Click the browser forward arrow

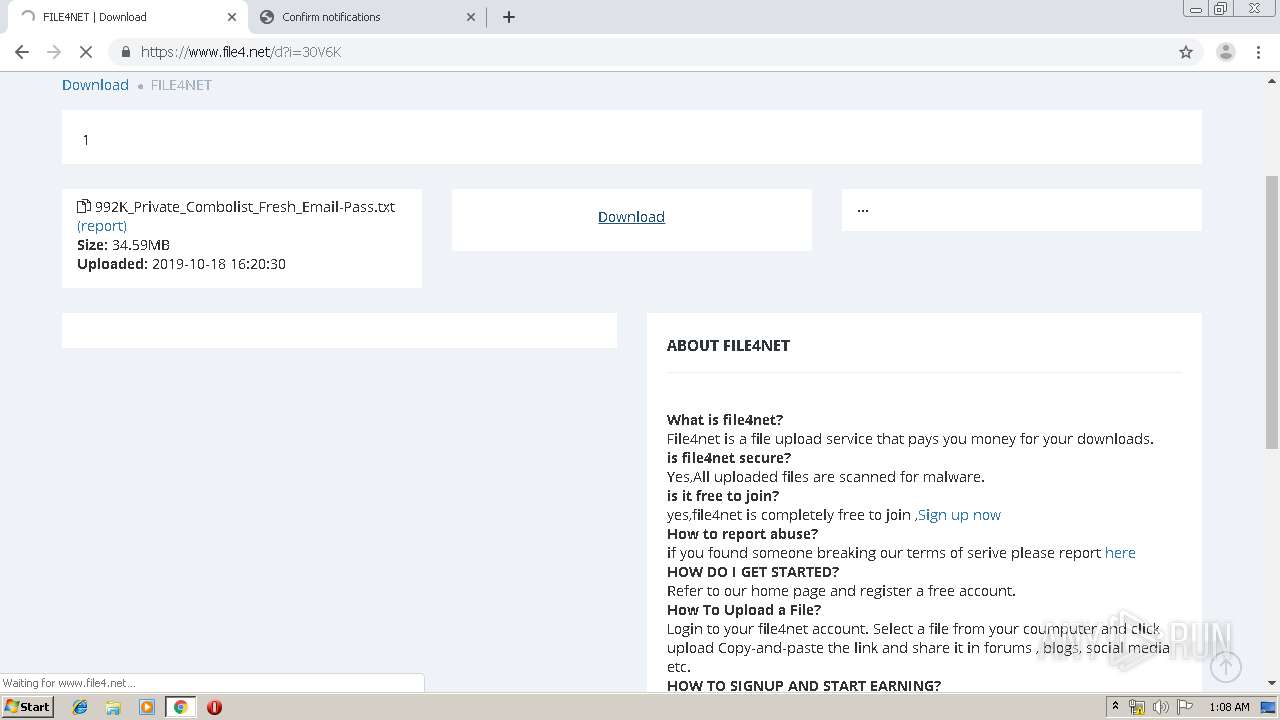click(x=54, y=52)
